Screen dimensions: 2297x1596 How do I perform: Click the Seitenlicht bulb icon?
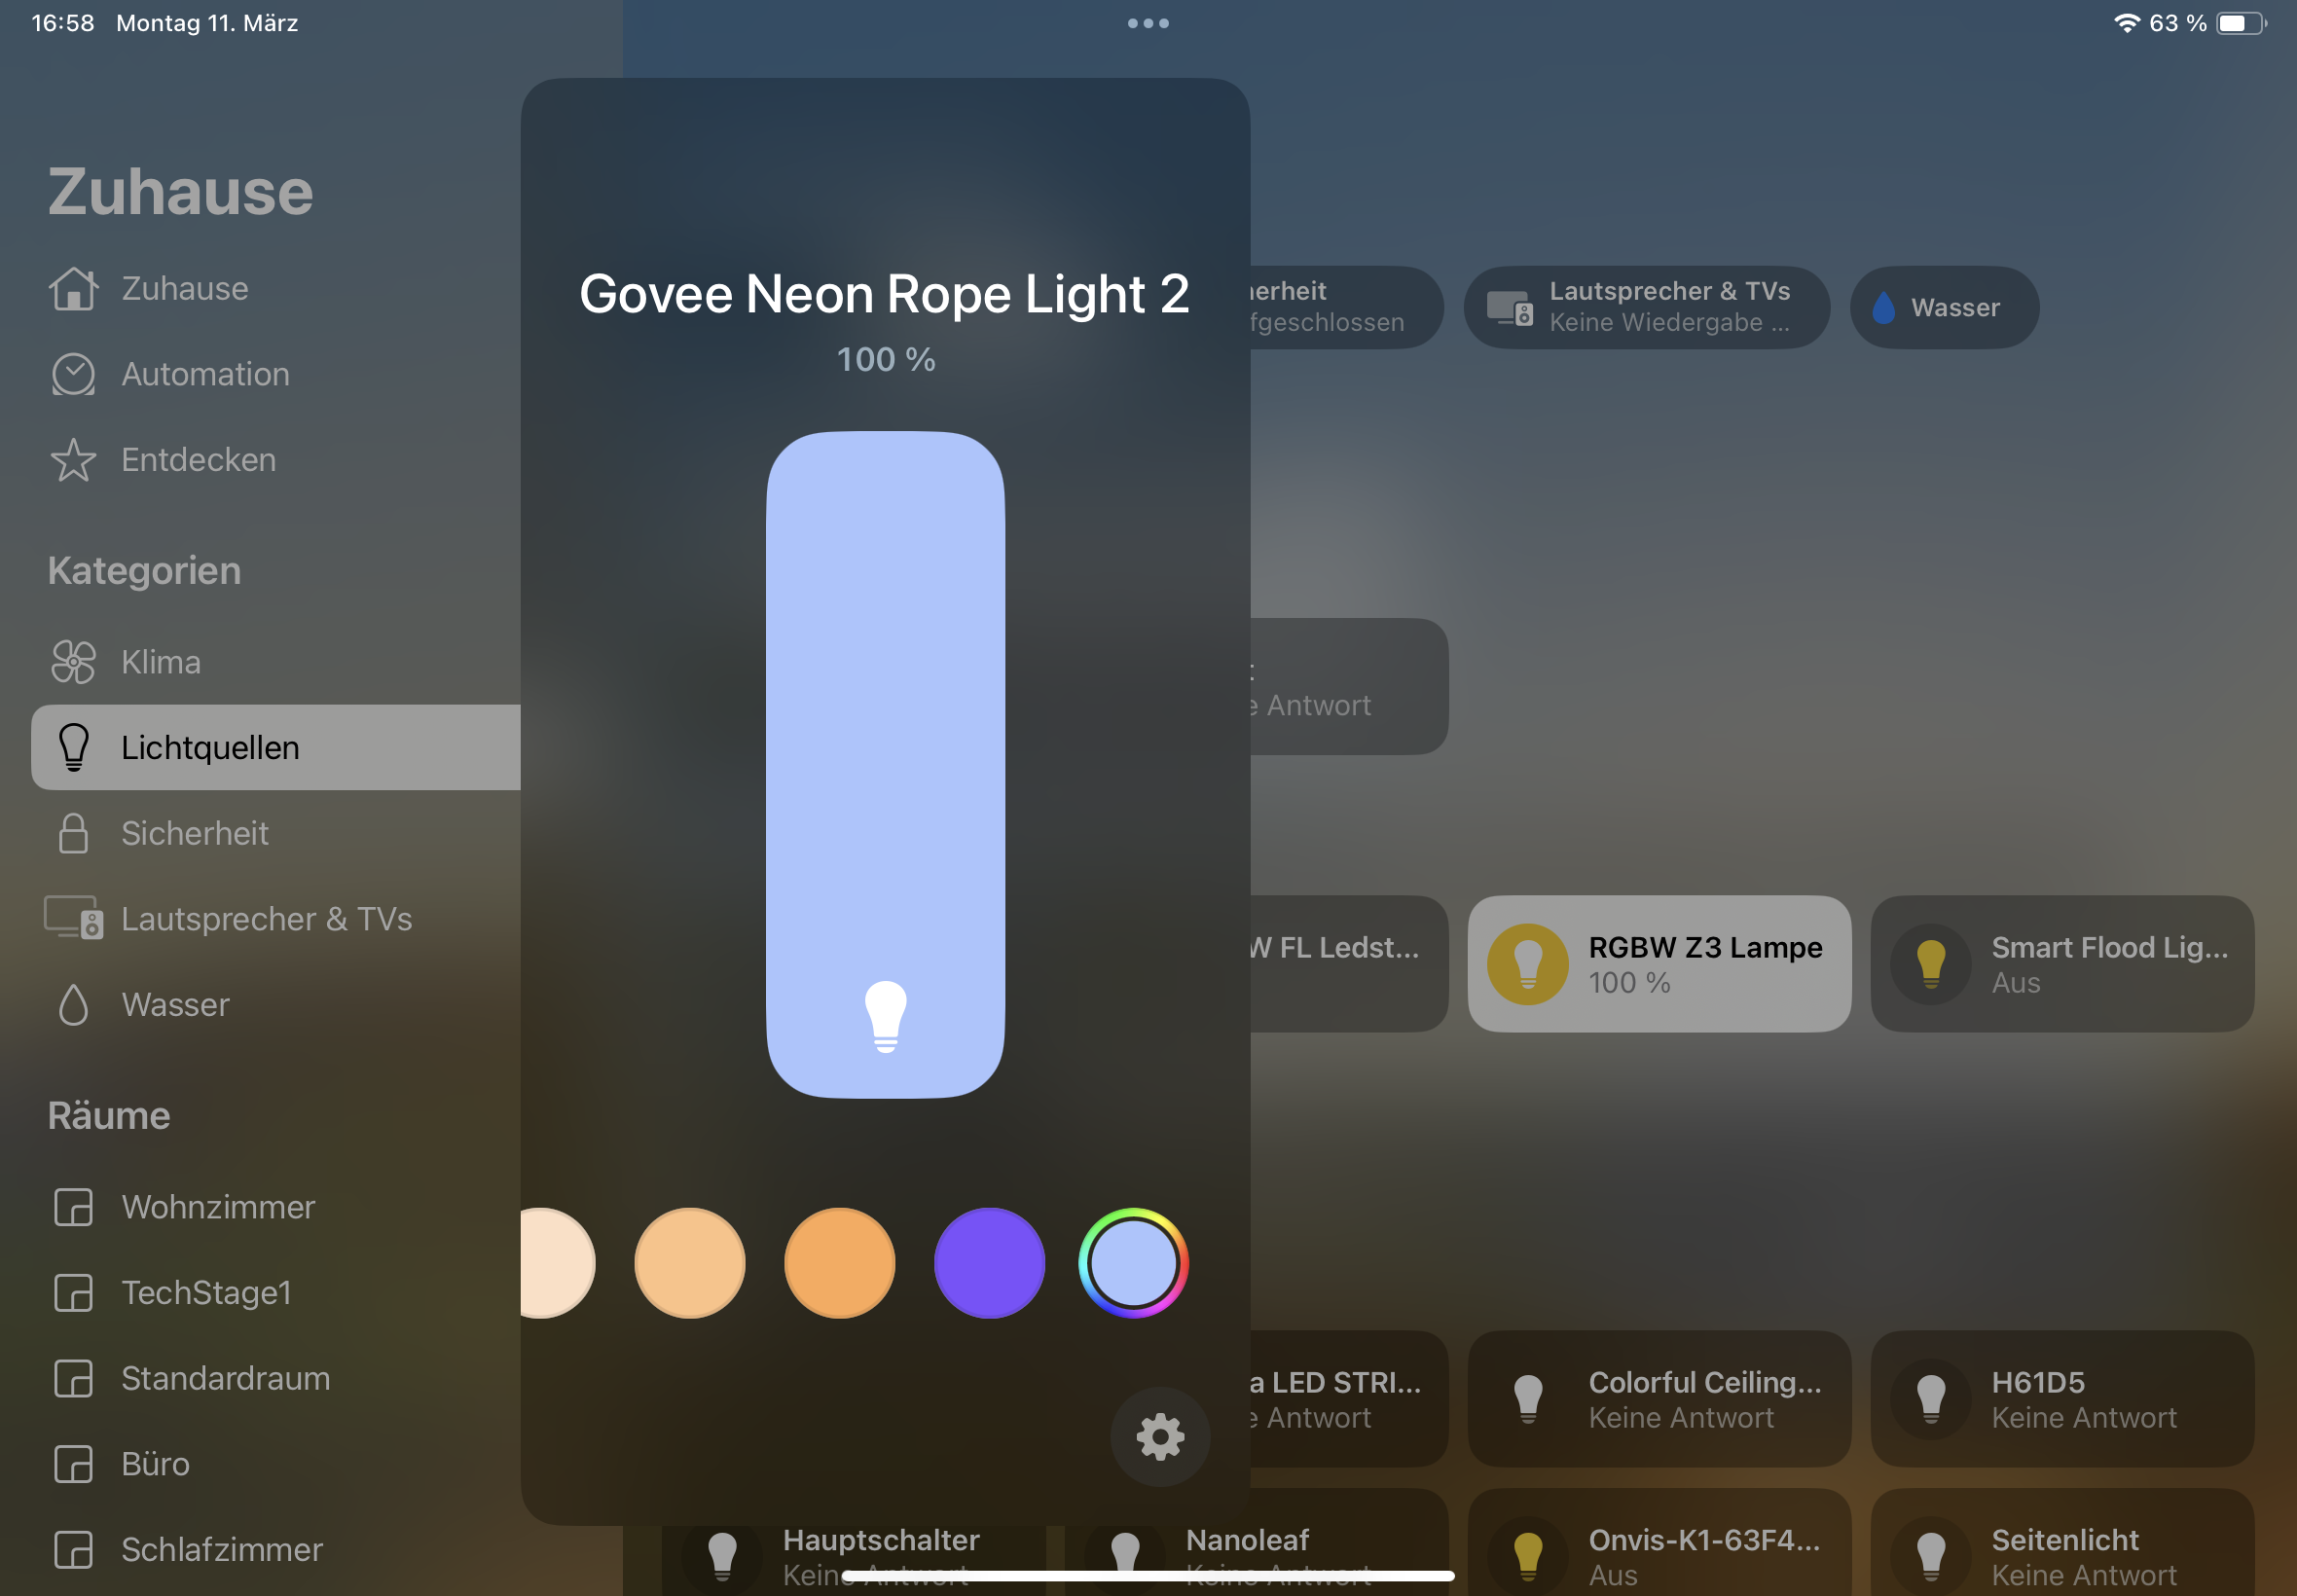(1930, 1552)
